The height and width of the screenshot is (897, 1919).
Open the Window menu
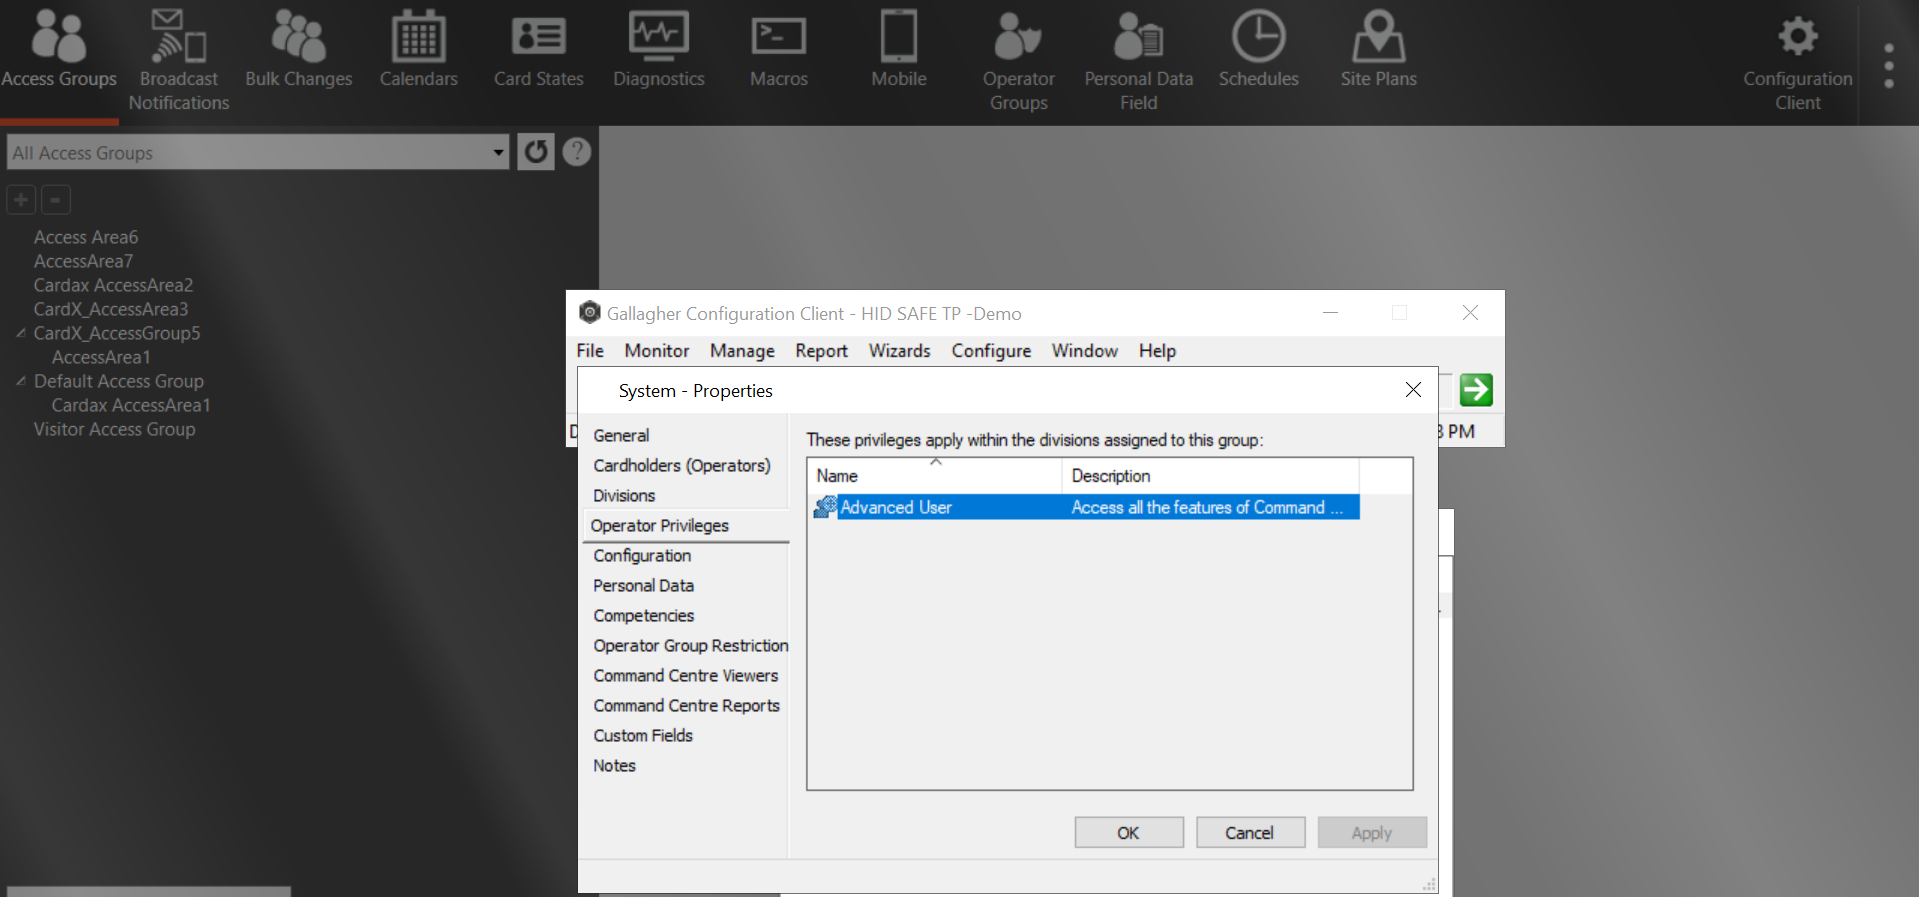pyautogui.click(x=1085, y=351)
